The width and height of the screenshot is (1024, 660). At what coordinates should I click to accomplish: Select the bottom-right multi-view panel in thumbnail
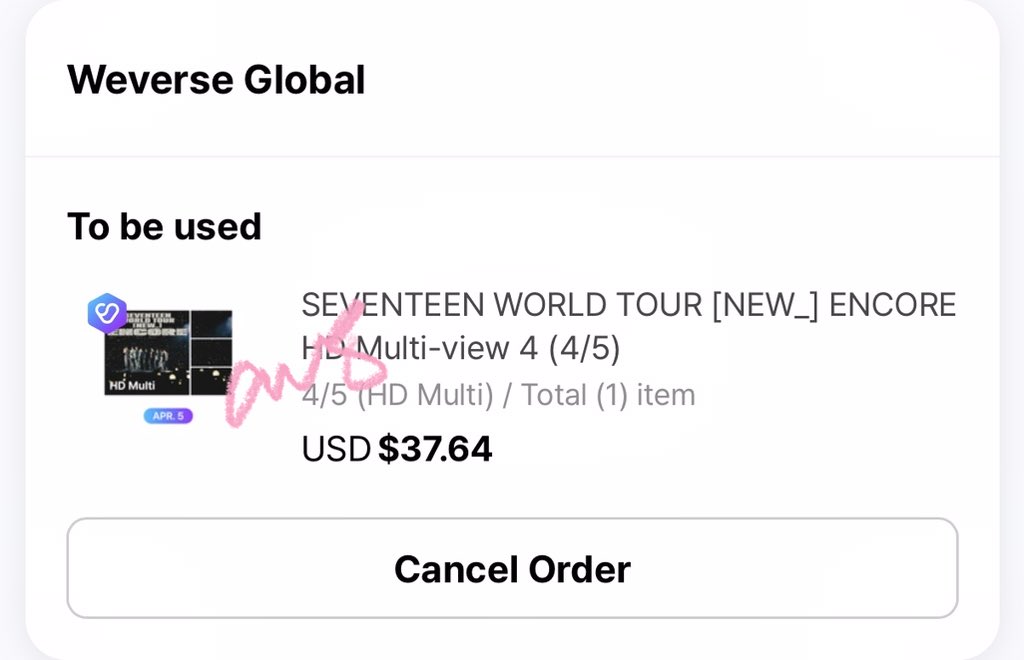(x=212, y=381)
